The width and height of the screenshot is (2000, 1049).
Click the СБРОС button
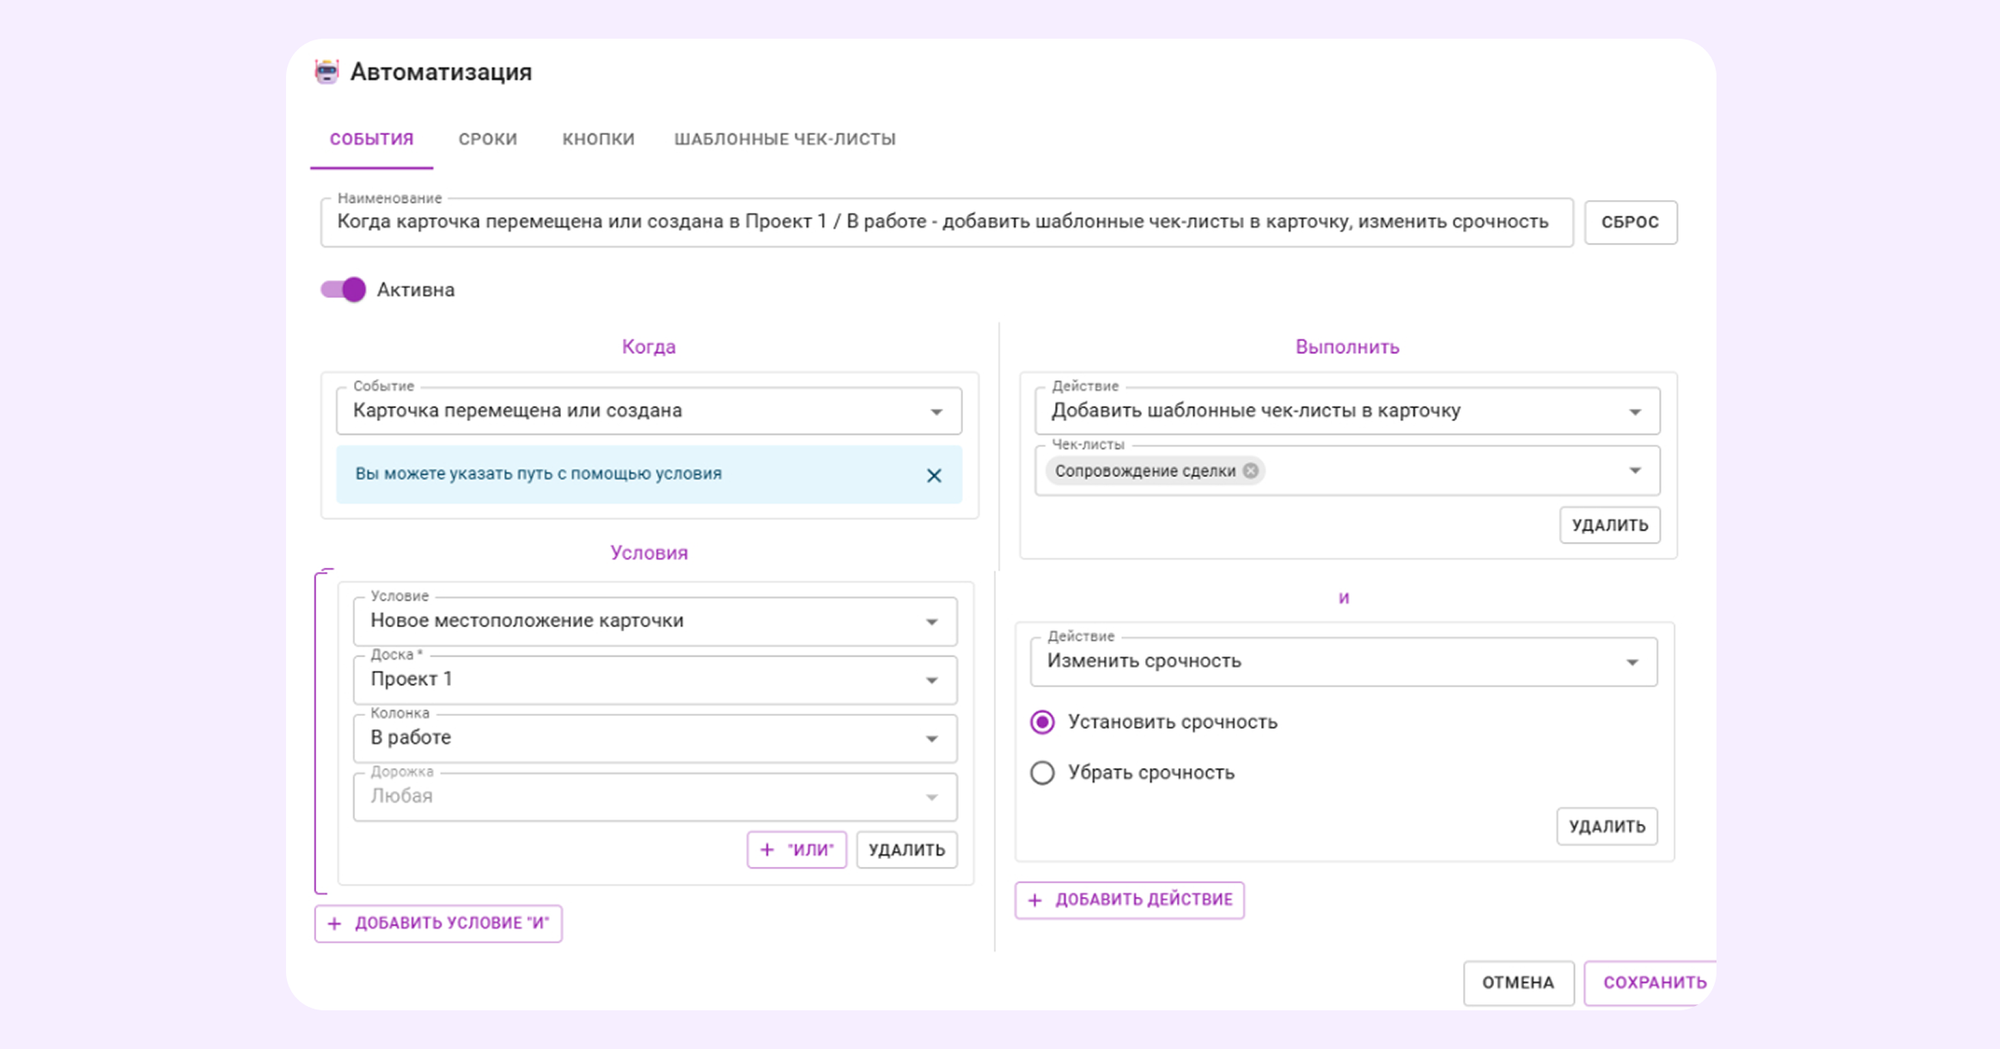(1630, 222)
